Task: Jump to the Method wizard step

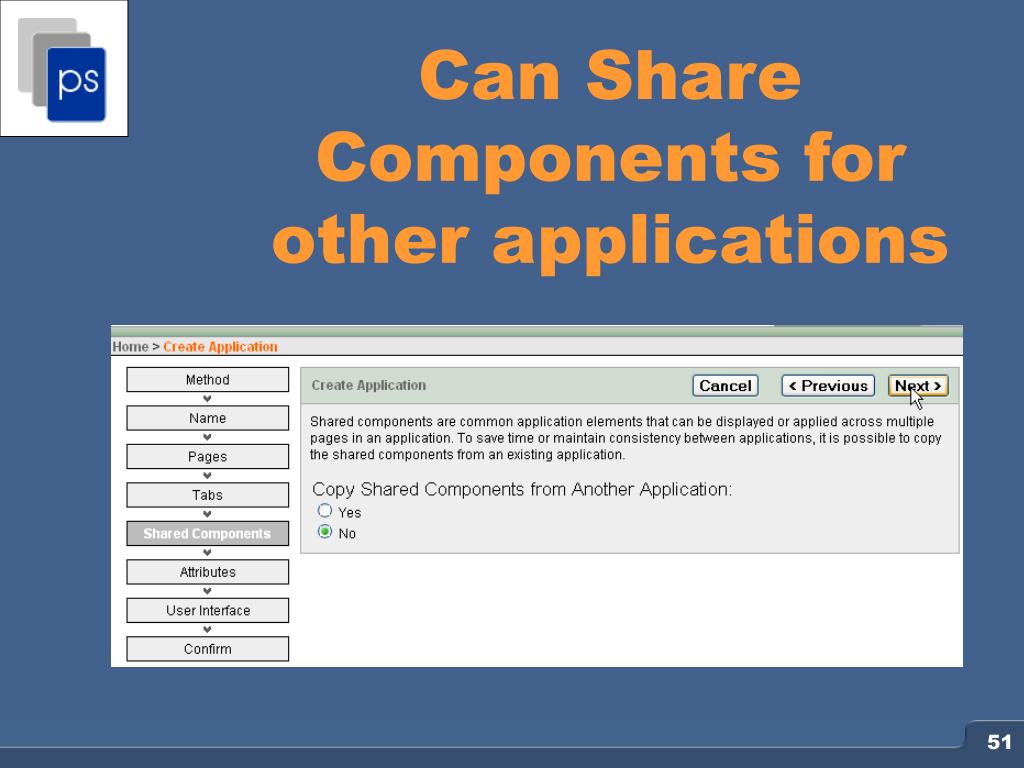Action: [208, 379]
